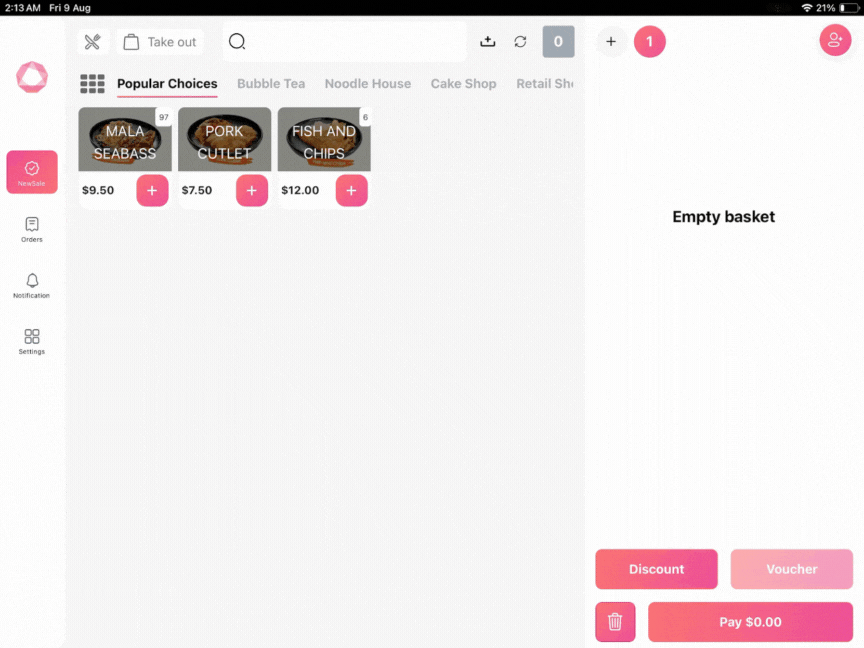Click the dine-in fork and knife icon
This screenshot has width=864, height=648.
93,42
